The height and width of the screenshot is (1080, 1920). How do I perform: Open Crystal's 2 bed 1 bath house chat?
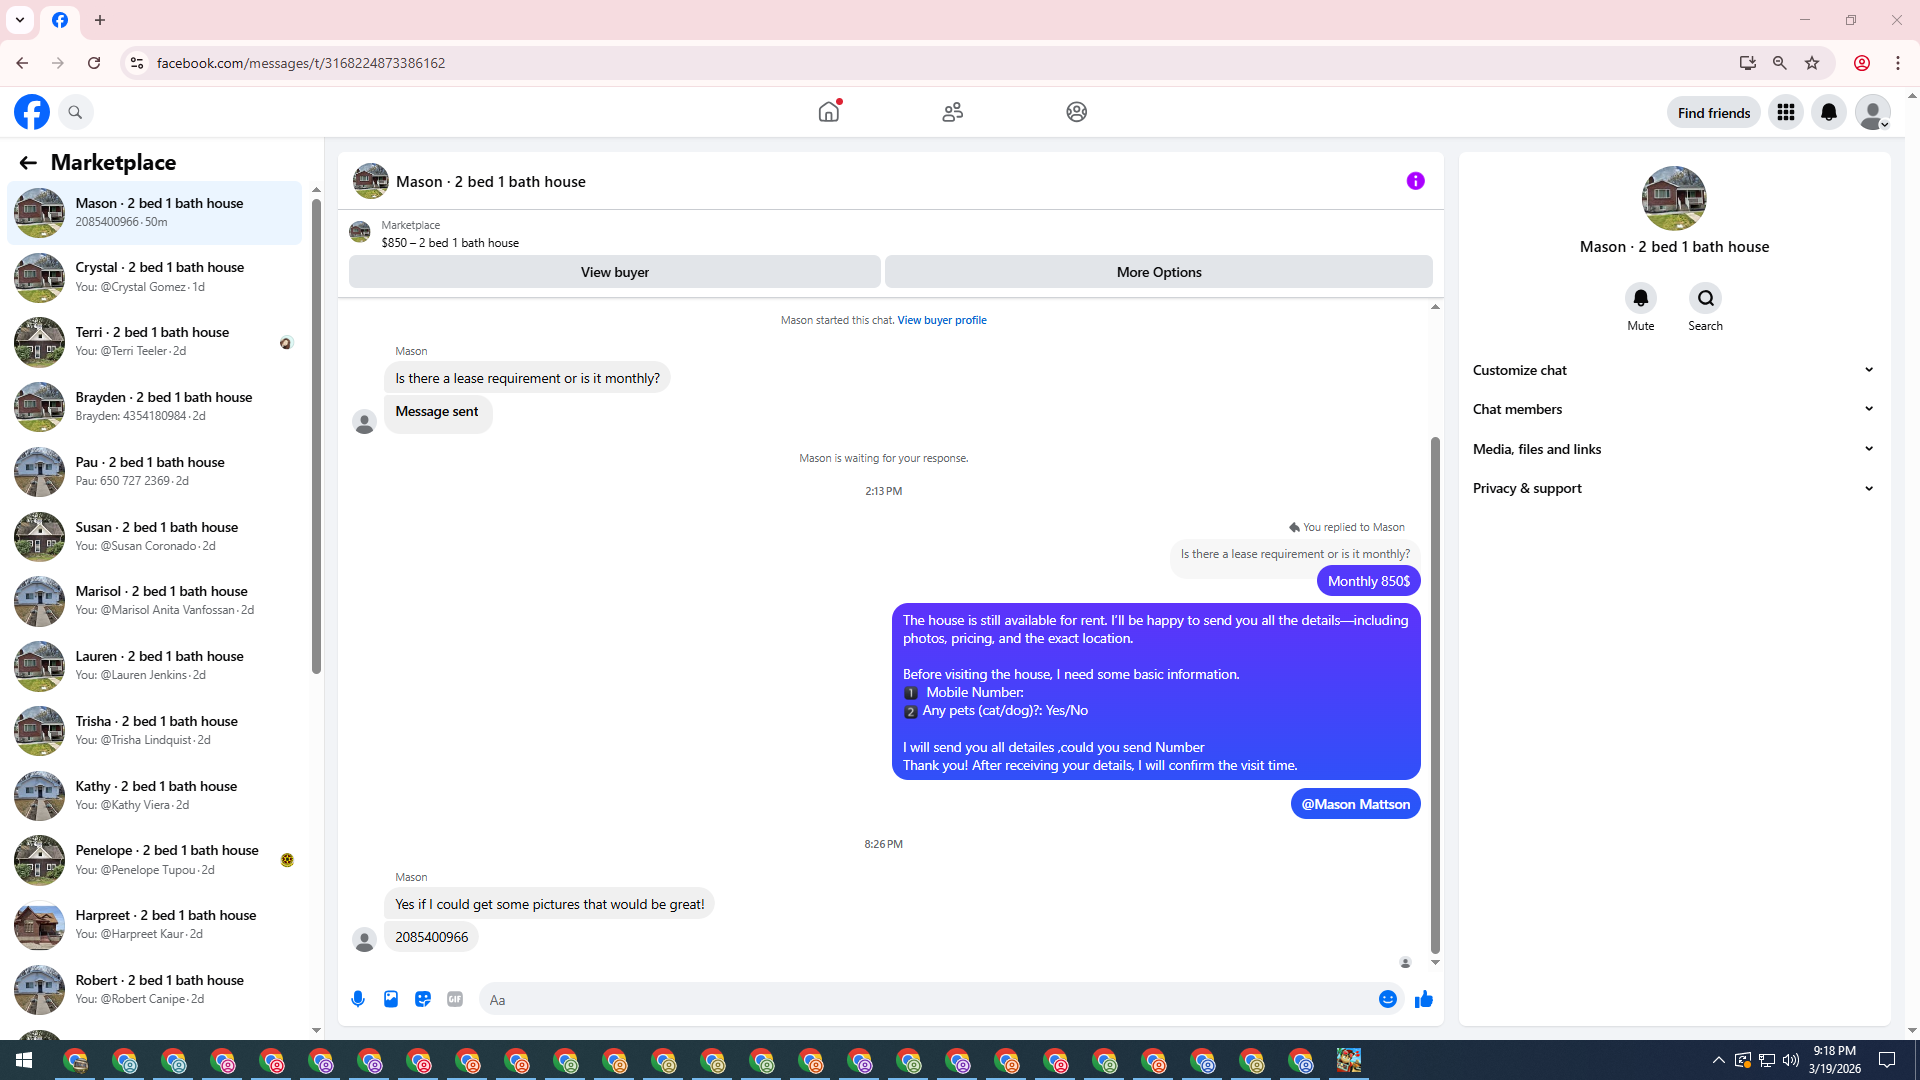coord(160,277)
